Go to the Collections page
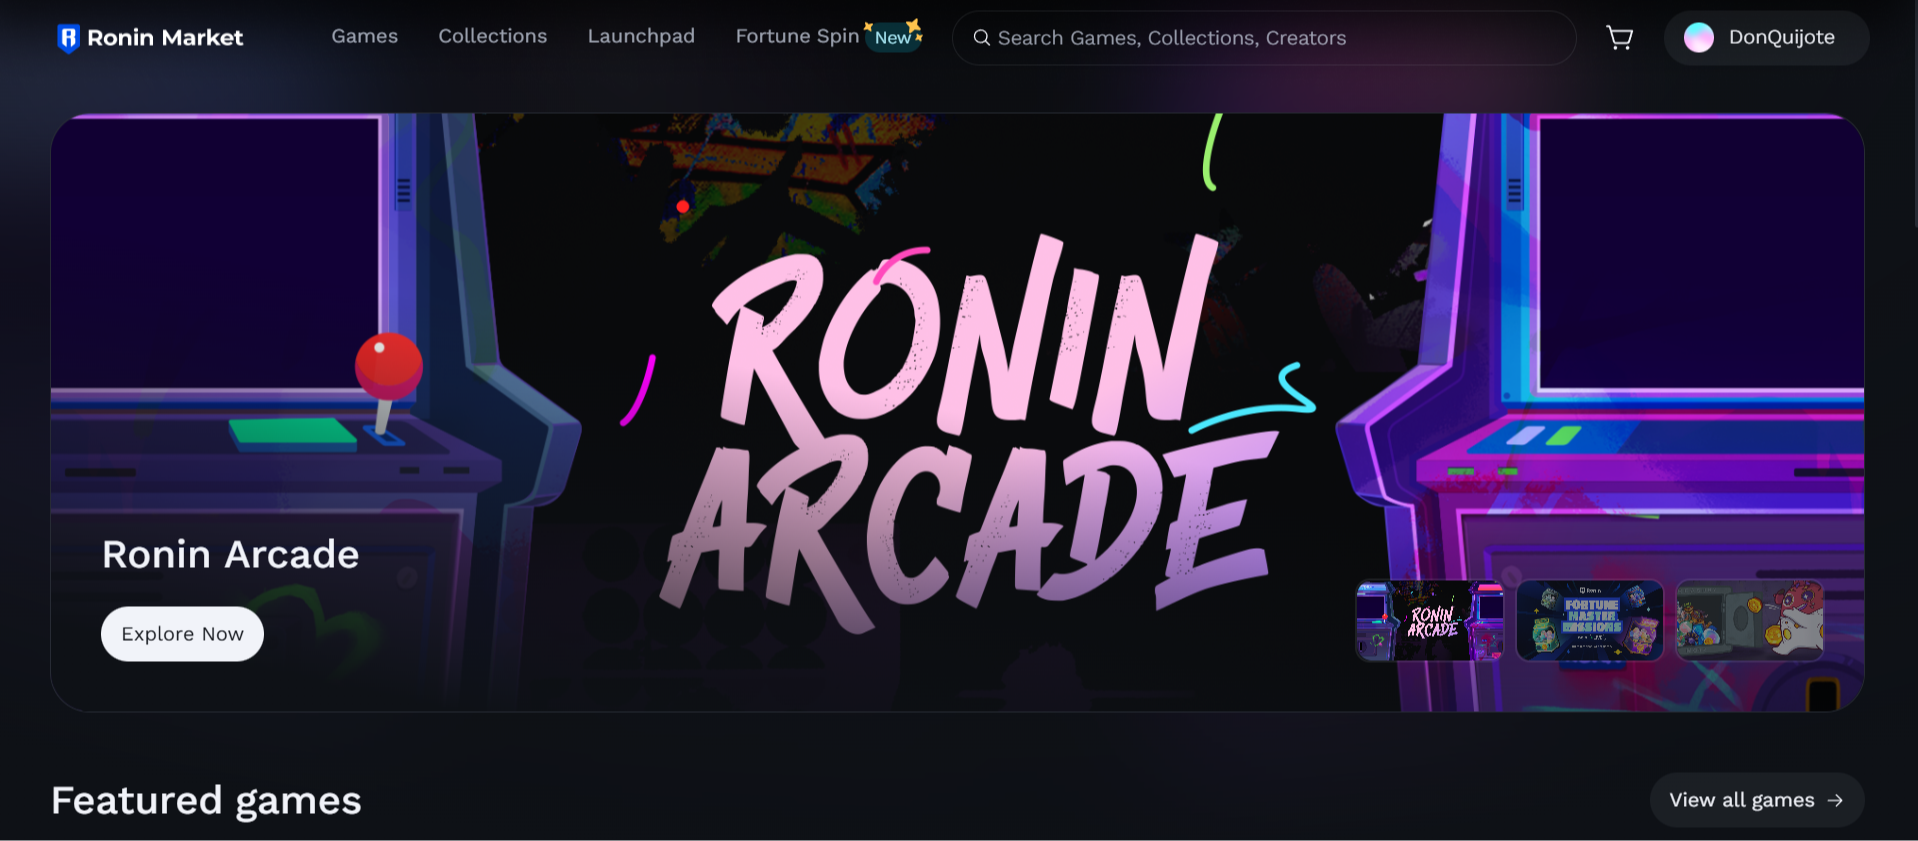This screenshot has width=1918, height=841. coord(492,36)
